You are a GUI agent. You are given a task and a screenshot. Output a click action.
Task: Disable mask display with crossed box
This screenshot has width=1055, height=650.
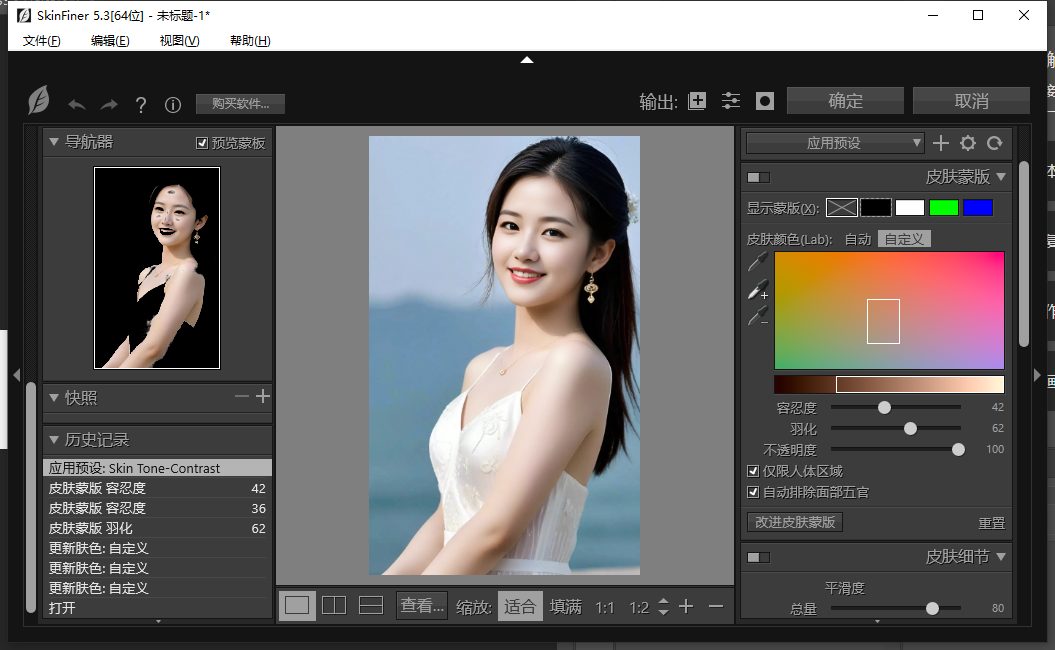click(842, 208)
